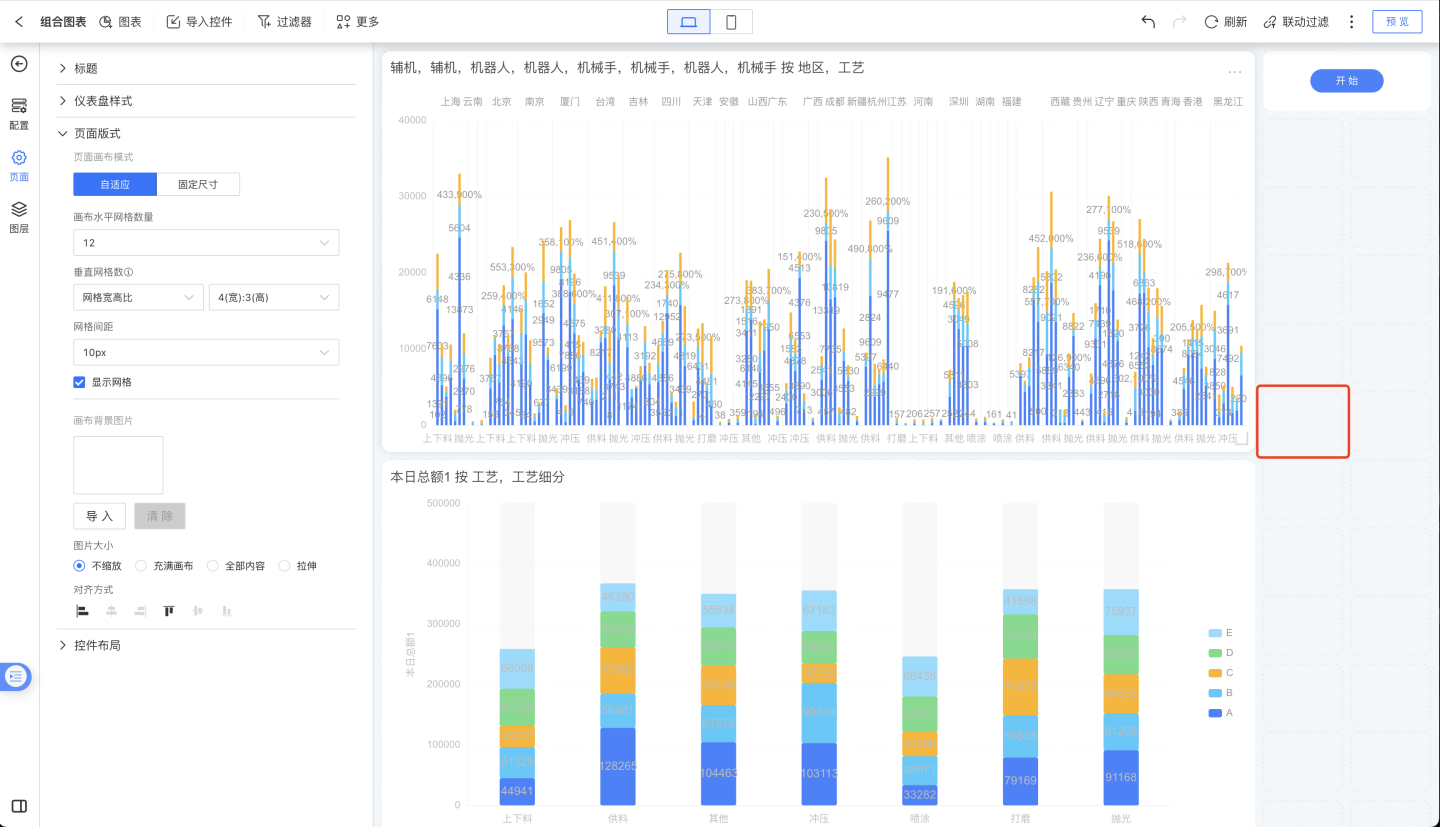
Task: Click legend swatch for series E
Action: (1215, 633)
